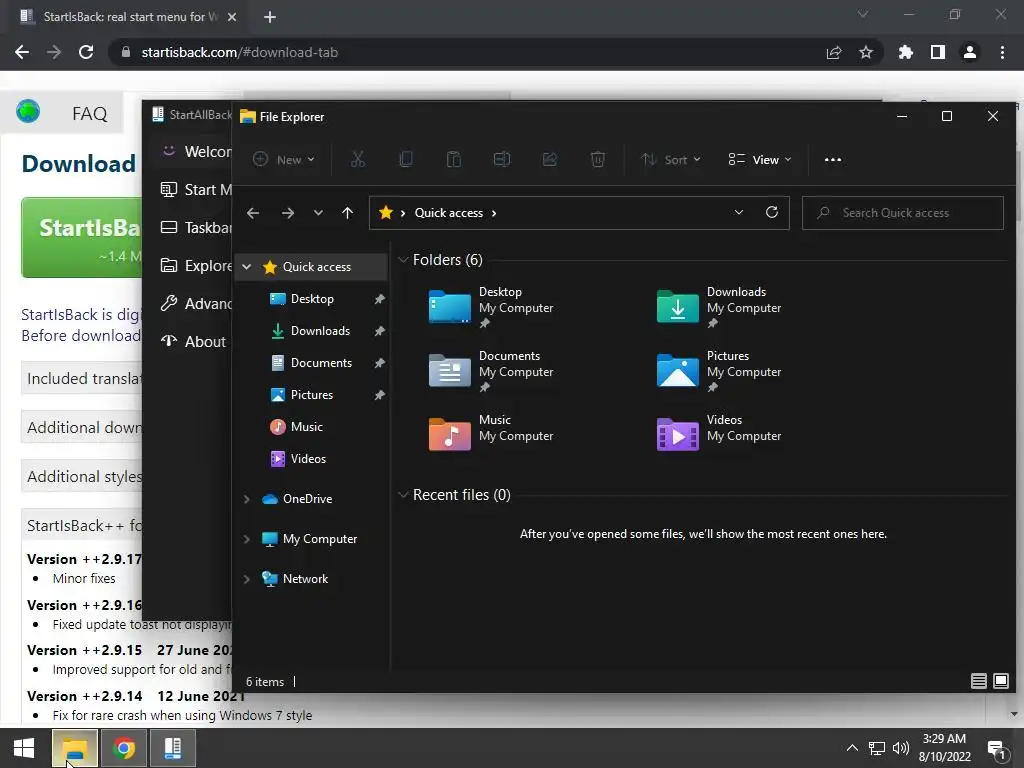This screenshot has width=1024, height=768.
Task: Expand the My Computer tree node
Action: [247, 539]
